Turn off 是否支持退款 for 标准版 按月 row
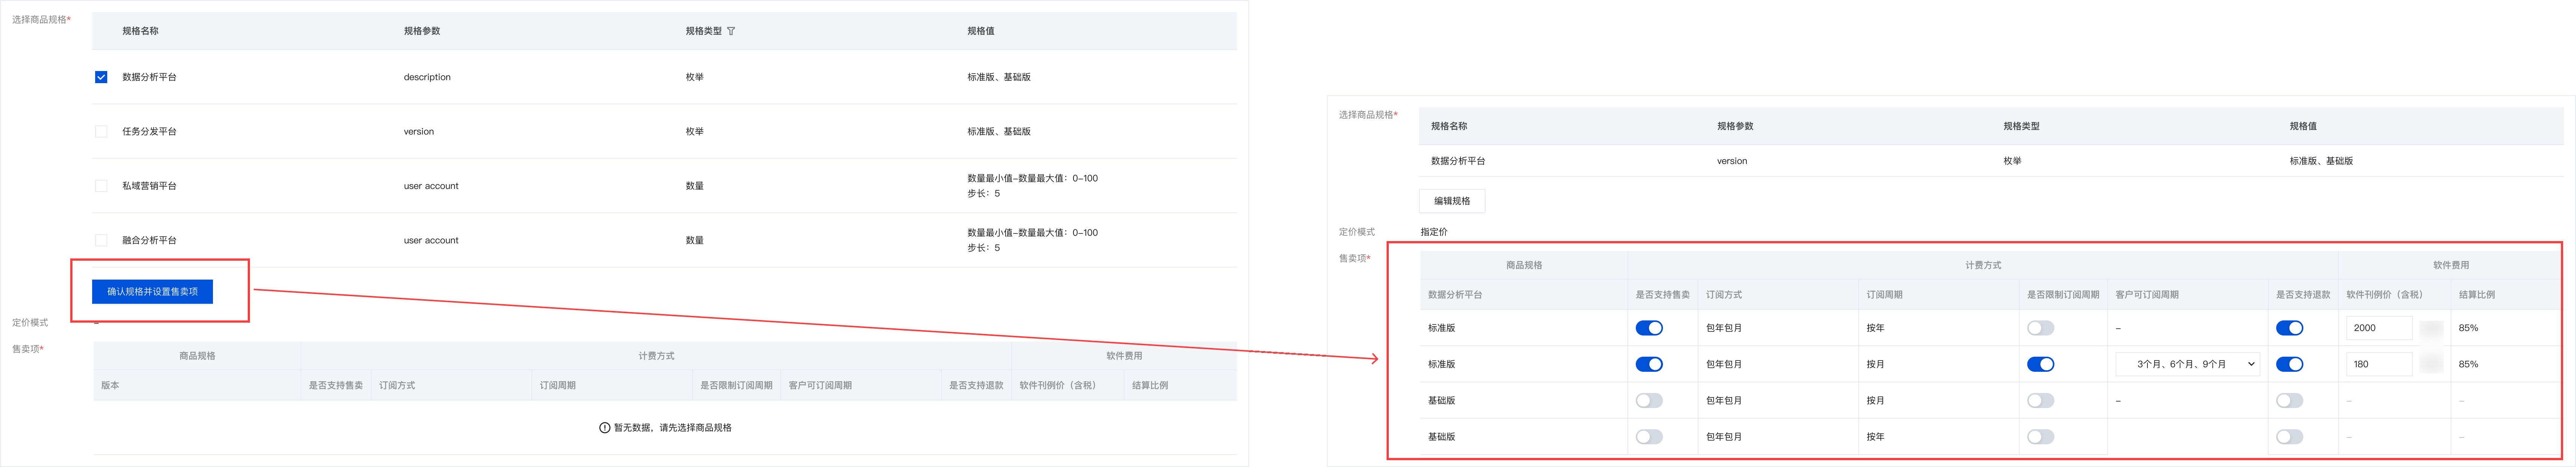The height and width of the screenshot is (467, 2576). [x=2289, y=364]
